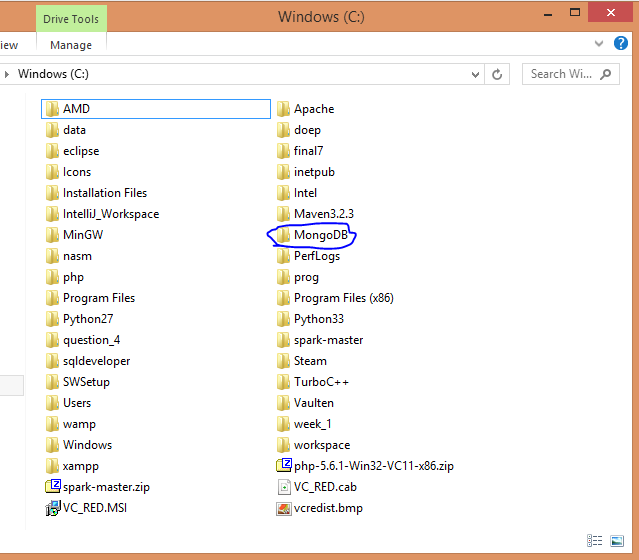Select the php folder name
The height and width of the screenshot is (560, 639).
point(73,278)
